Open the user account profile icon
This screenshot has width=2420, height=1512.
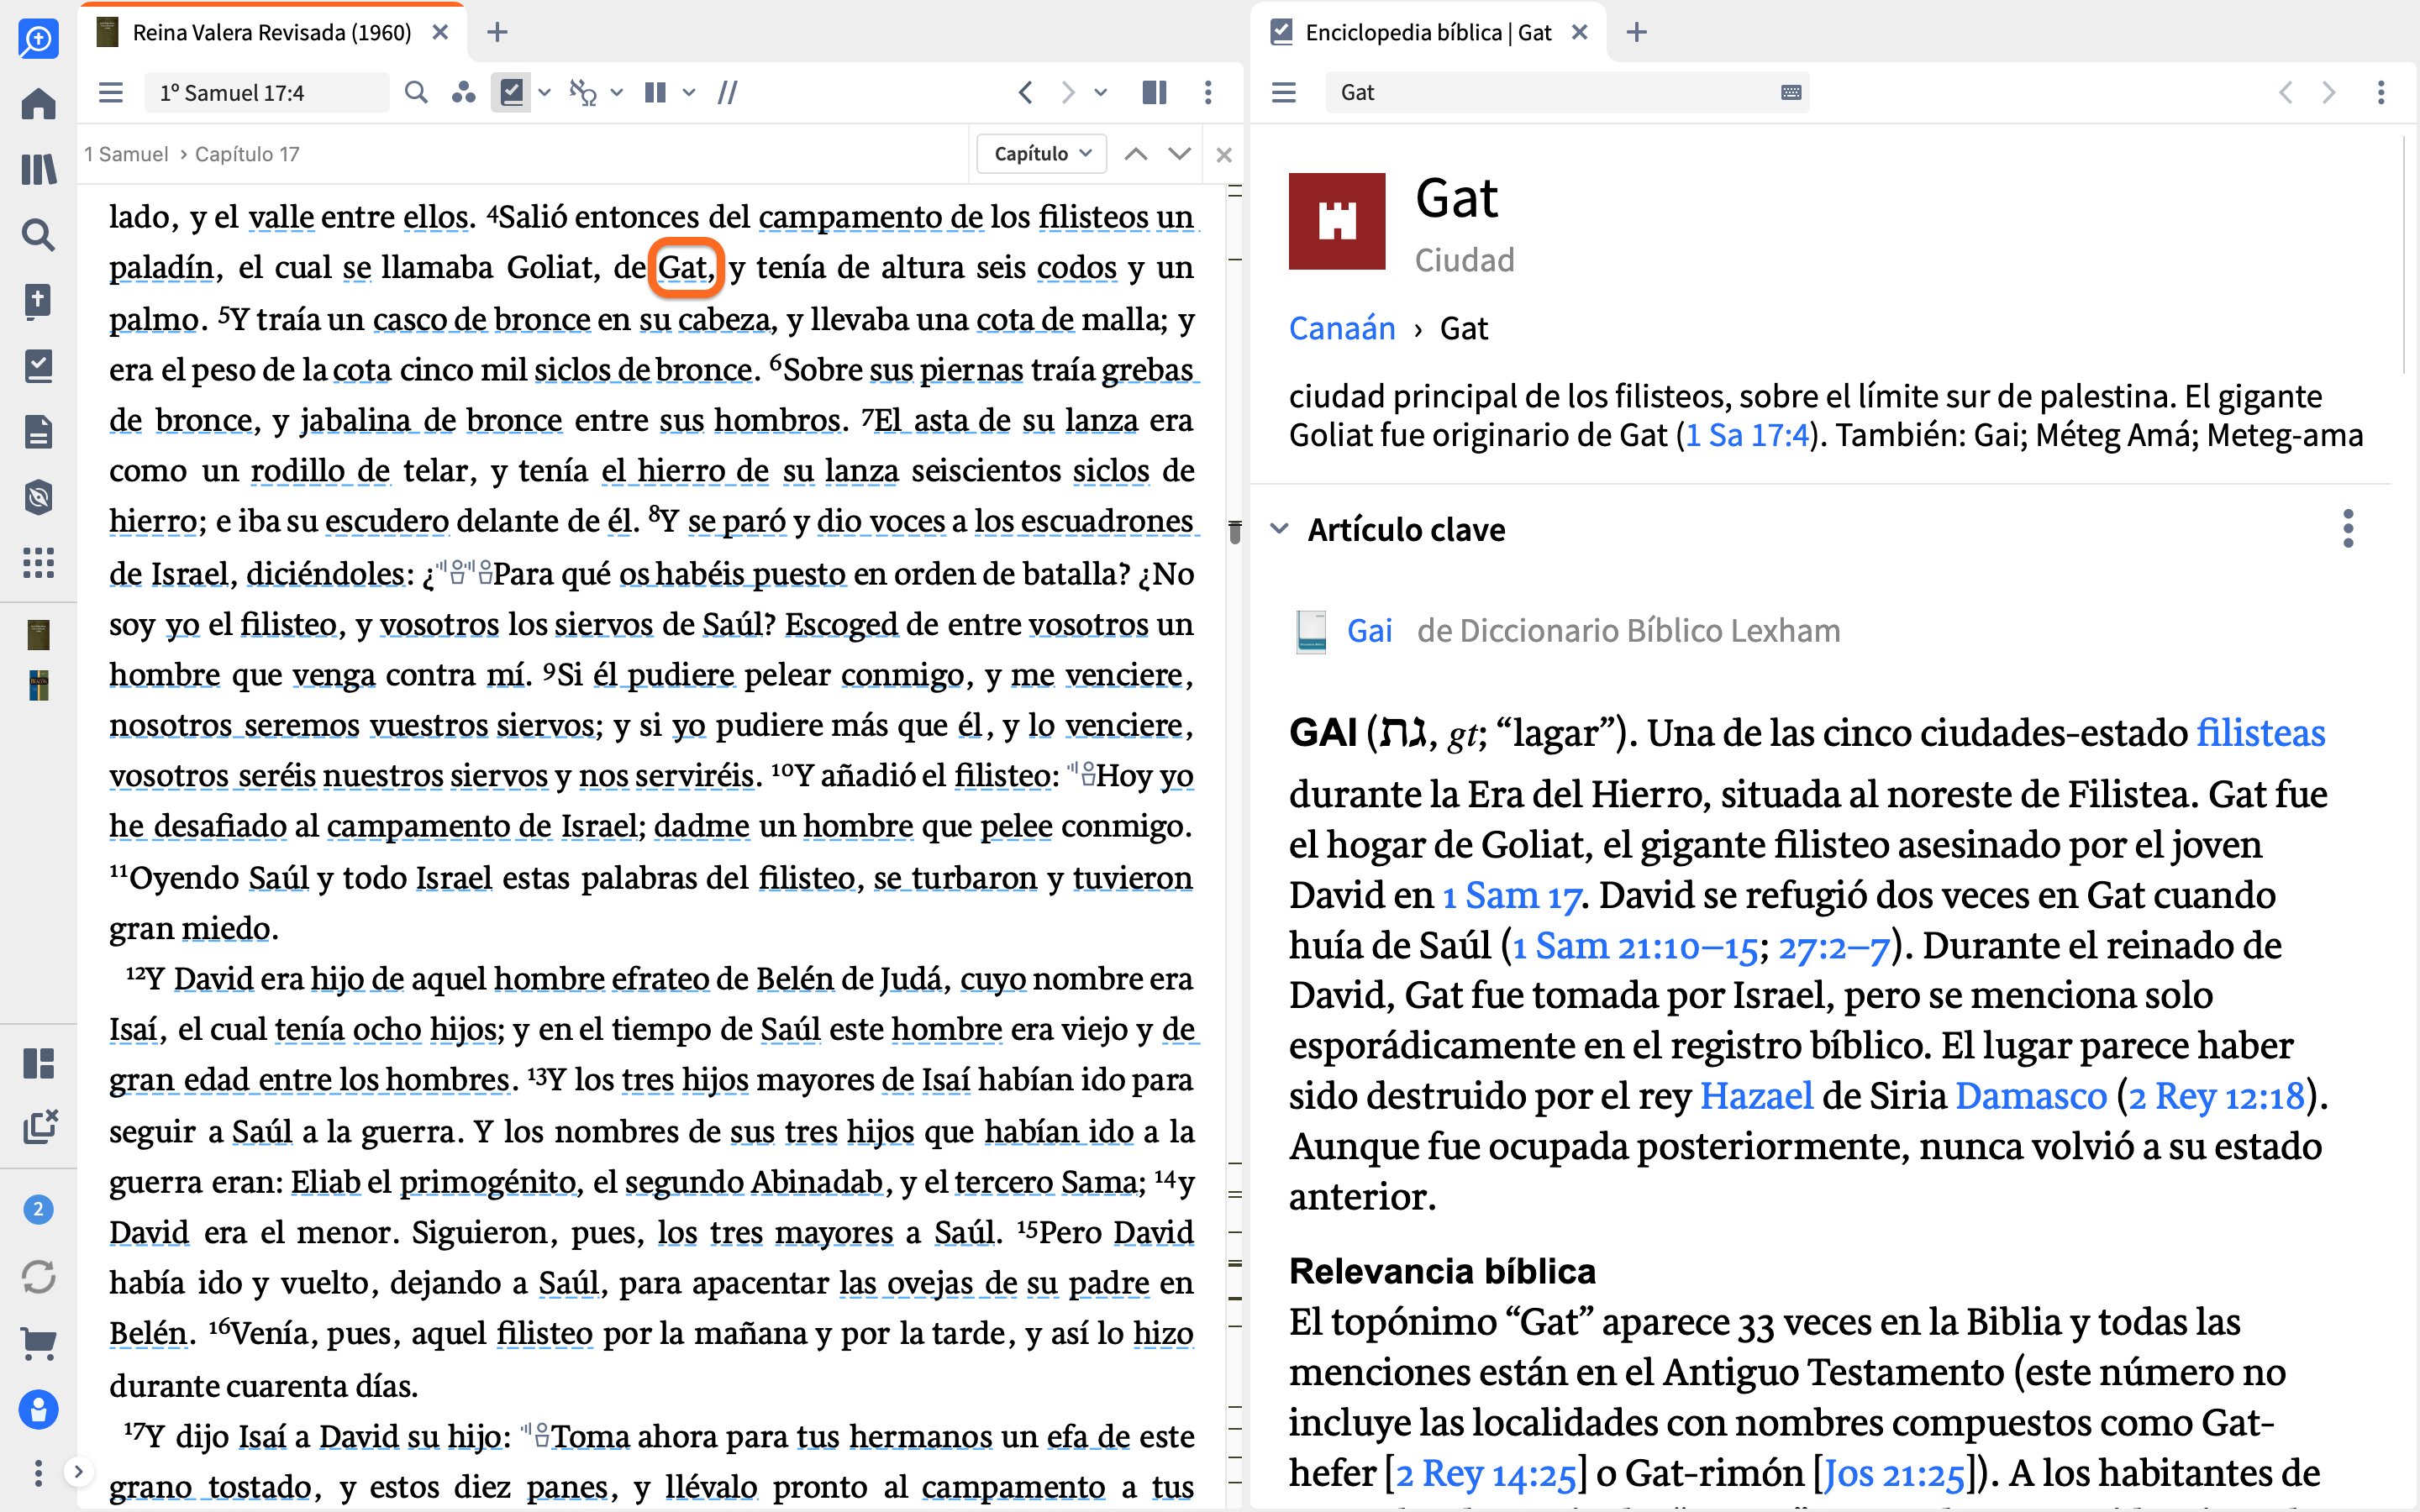[x=38, y=1410]
